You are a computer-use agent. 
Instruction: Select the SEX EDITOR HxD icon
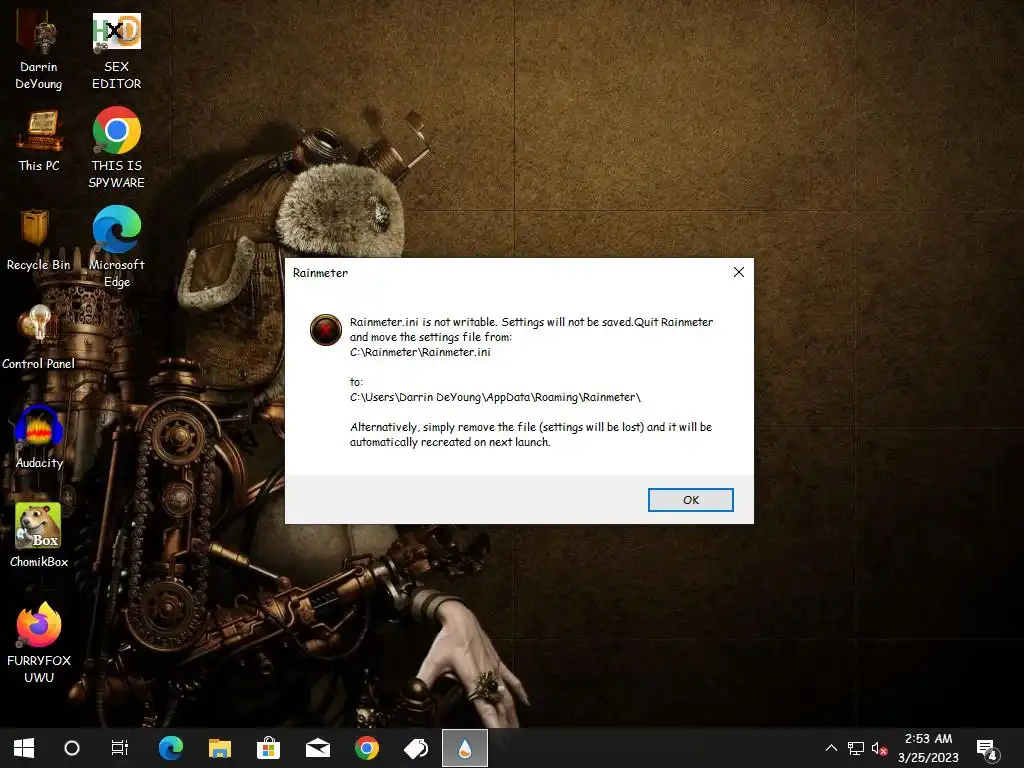[116, 51]
